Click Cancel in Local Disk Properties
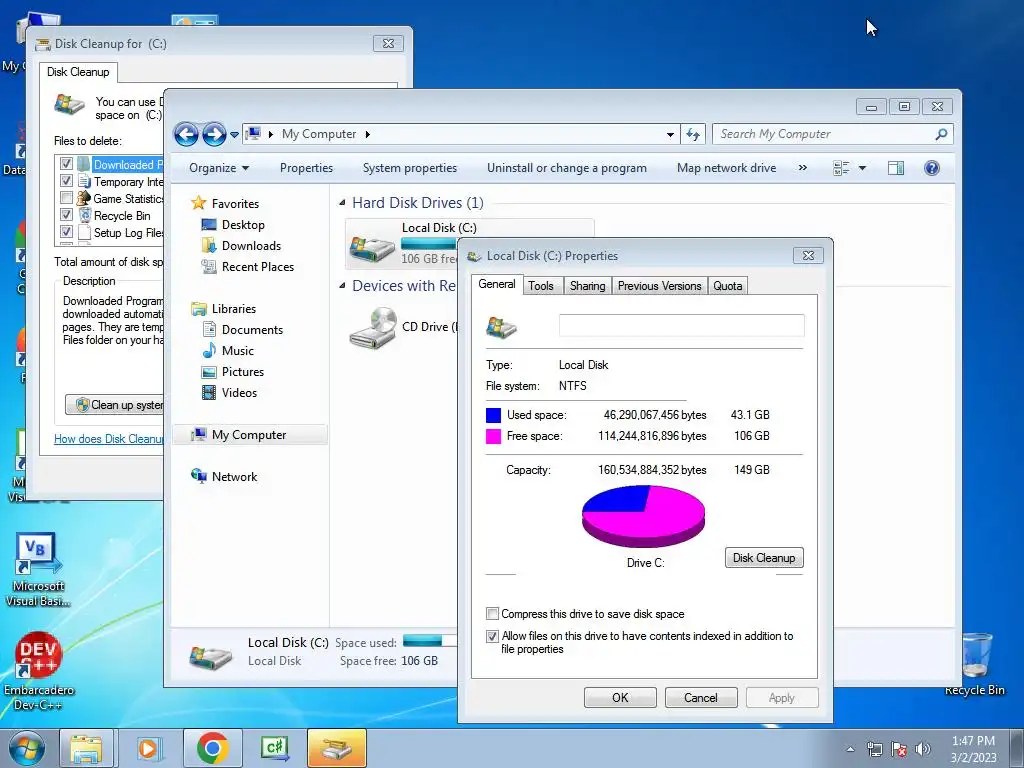The height and width of the screenshot is (768, 1024). point(701,697)
